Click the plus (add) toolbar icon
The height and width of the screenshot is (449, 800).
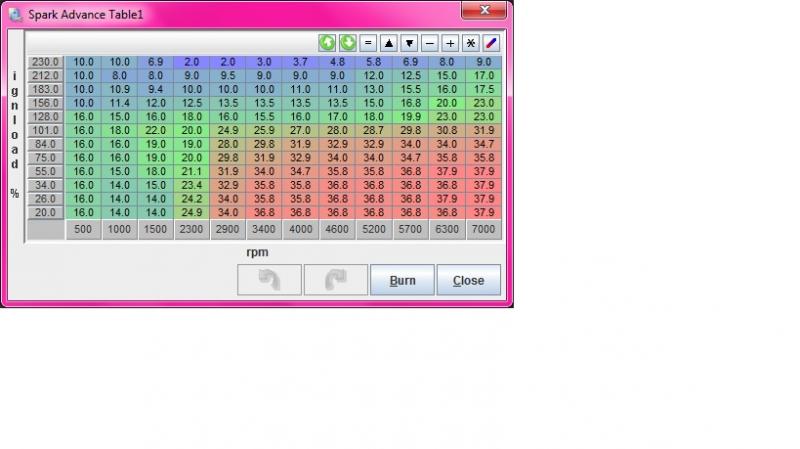click(x=450, y=43)
